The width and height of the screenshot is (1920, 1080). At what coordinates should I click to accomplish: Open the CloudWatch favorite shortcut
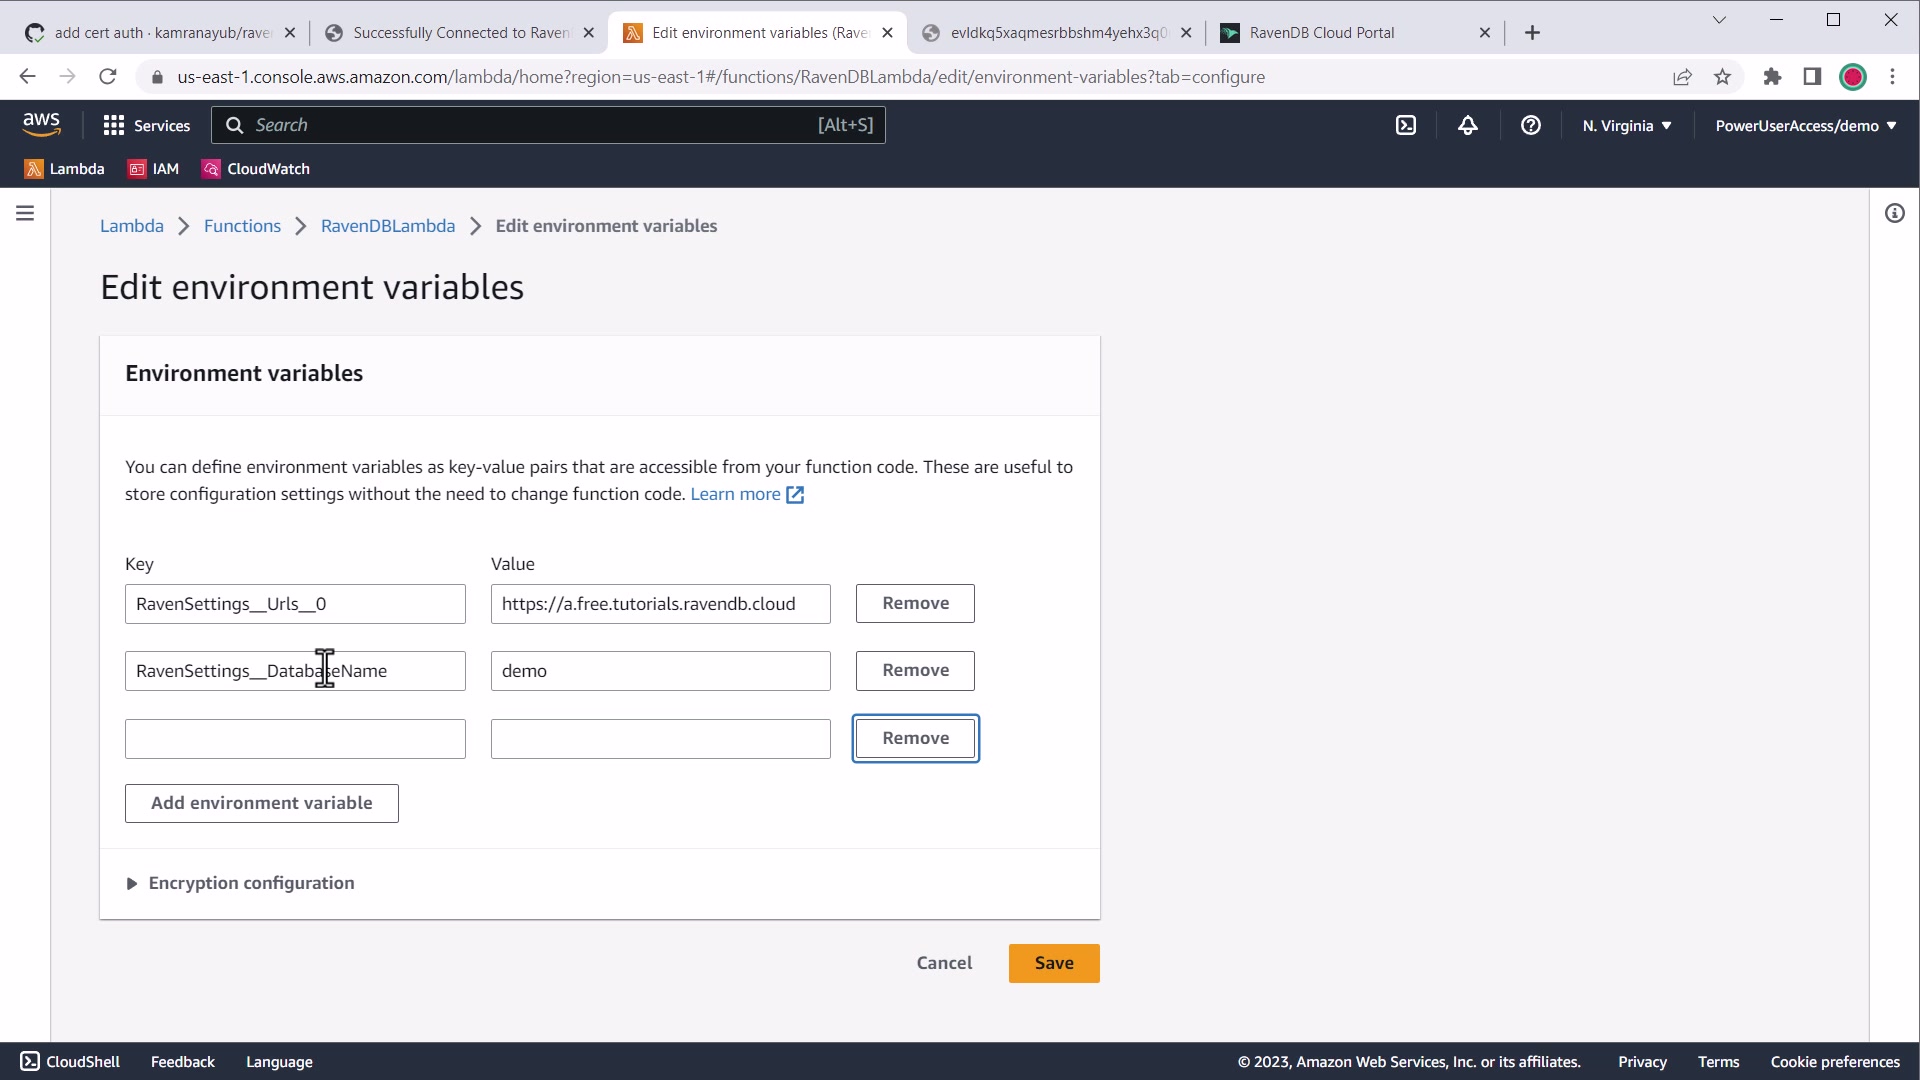click(256, 169)
